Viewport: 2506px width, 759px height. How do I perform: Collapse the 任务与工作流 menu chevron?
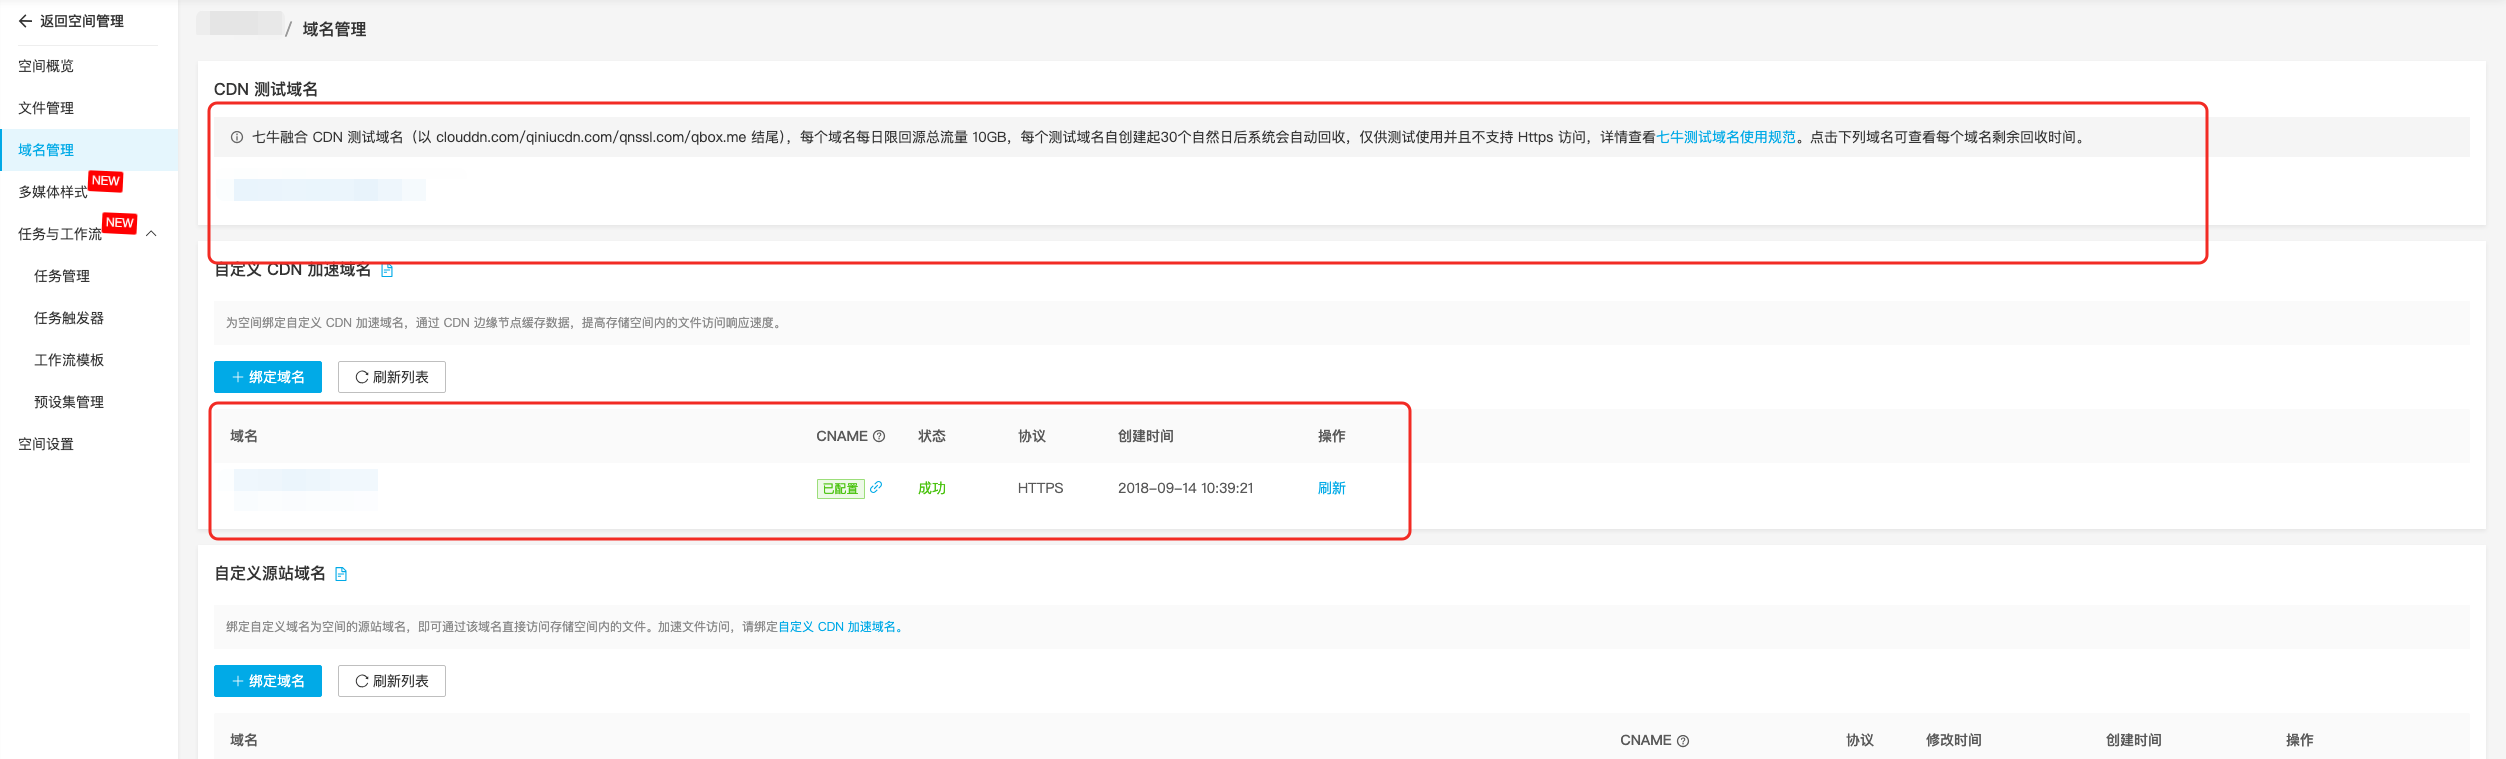151,234
